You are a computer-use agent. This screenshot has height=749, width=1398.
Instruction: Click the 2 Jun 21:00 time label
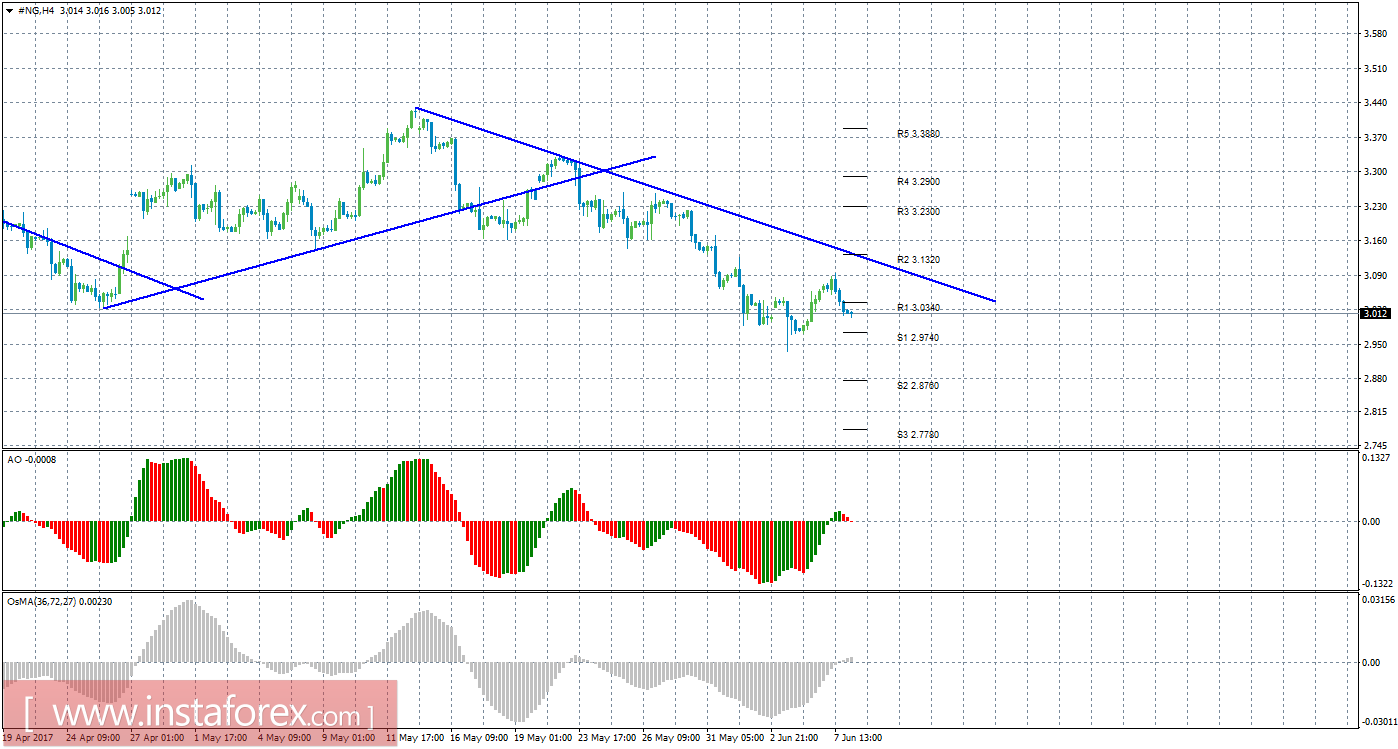(796, 739)
